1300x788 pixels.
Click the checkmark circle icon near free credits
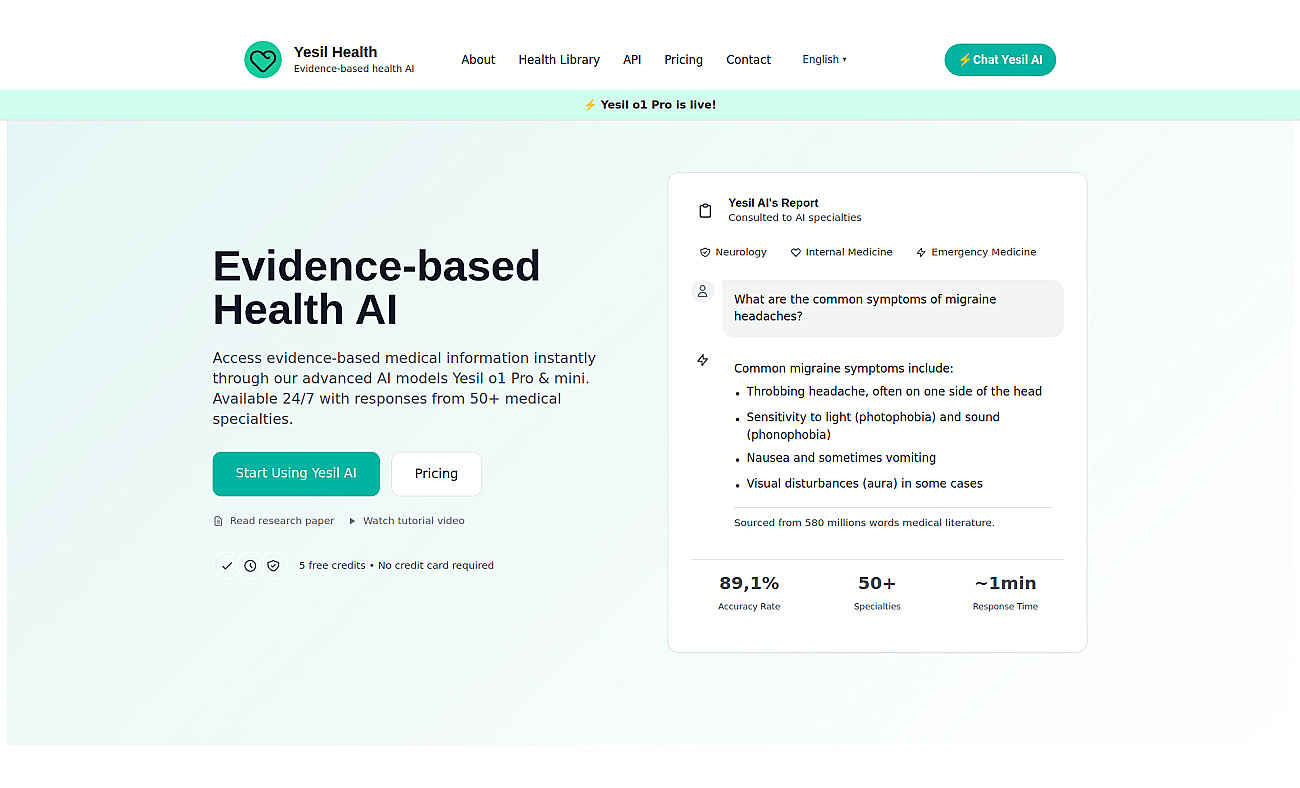tap(227, 566)
